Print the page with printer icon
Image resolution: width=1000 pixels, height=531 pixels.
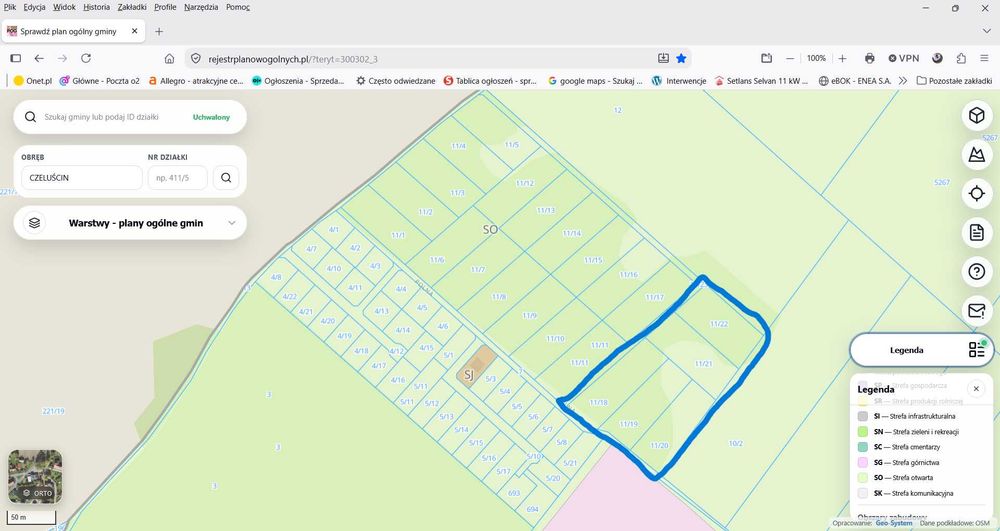[x=869, y=58]
